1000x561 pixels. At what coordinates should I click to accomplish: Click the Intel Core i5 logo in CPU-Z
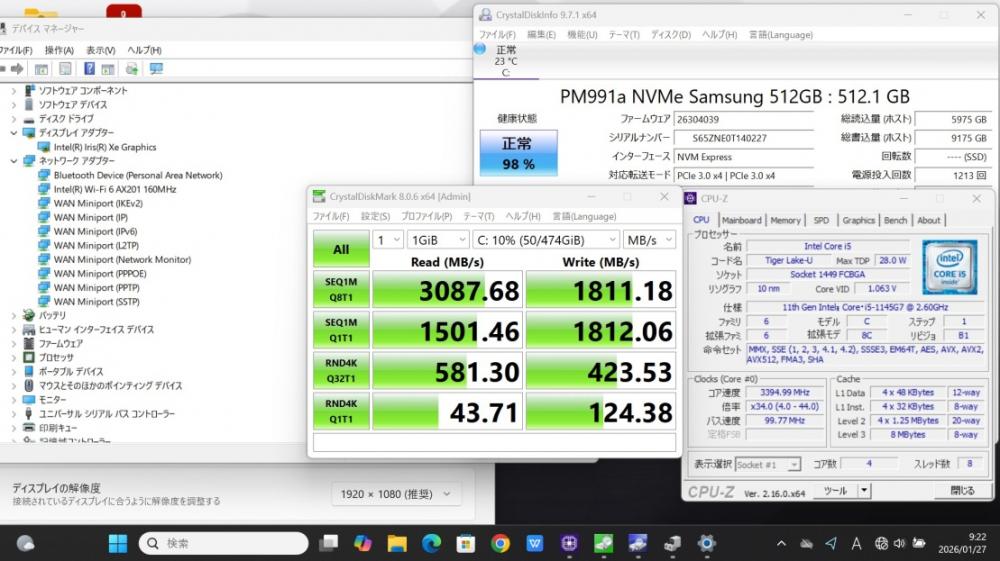[948, 266]
